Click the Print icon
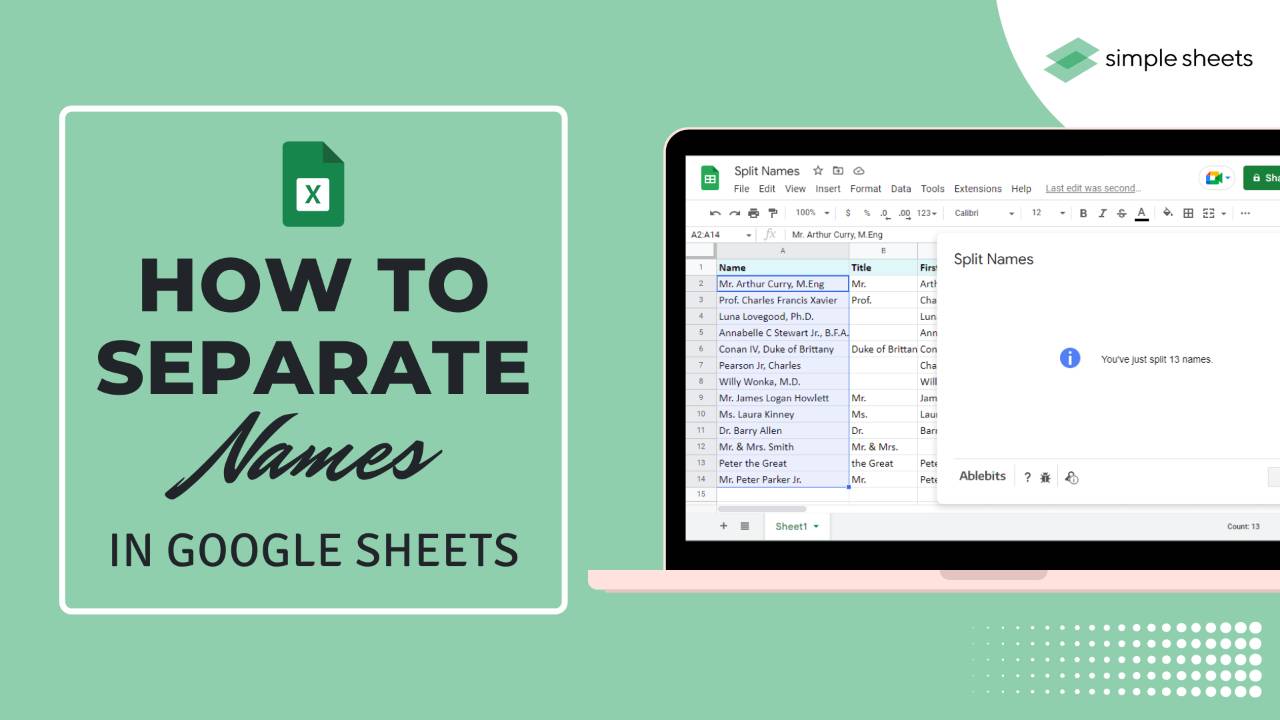Viewport: 1280px width, 720px height. 753,213
